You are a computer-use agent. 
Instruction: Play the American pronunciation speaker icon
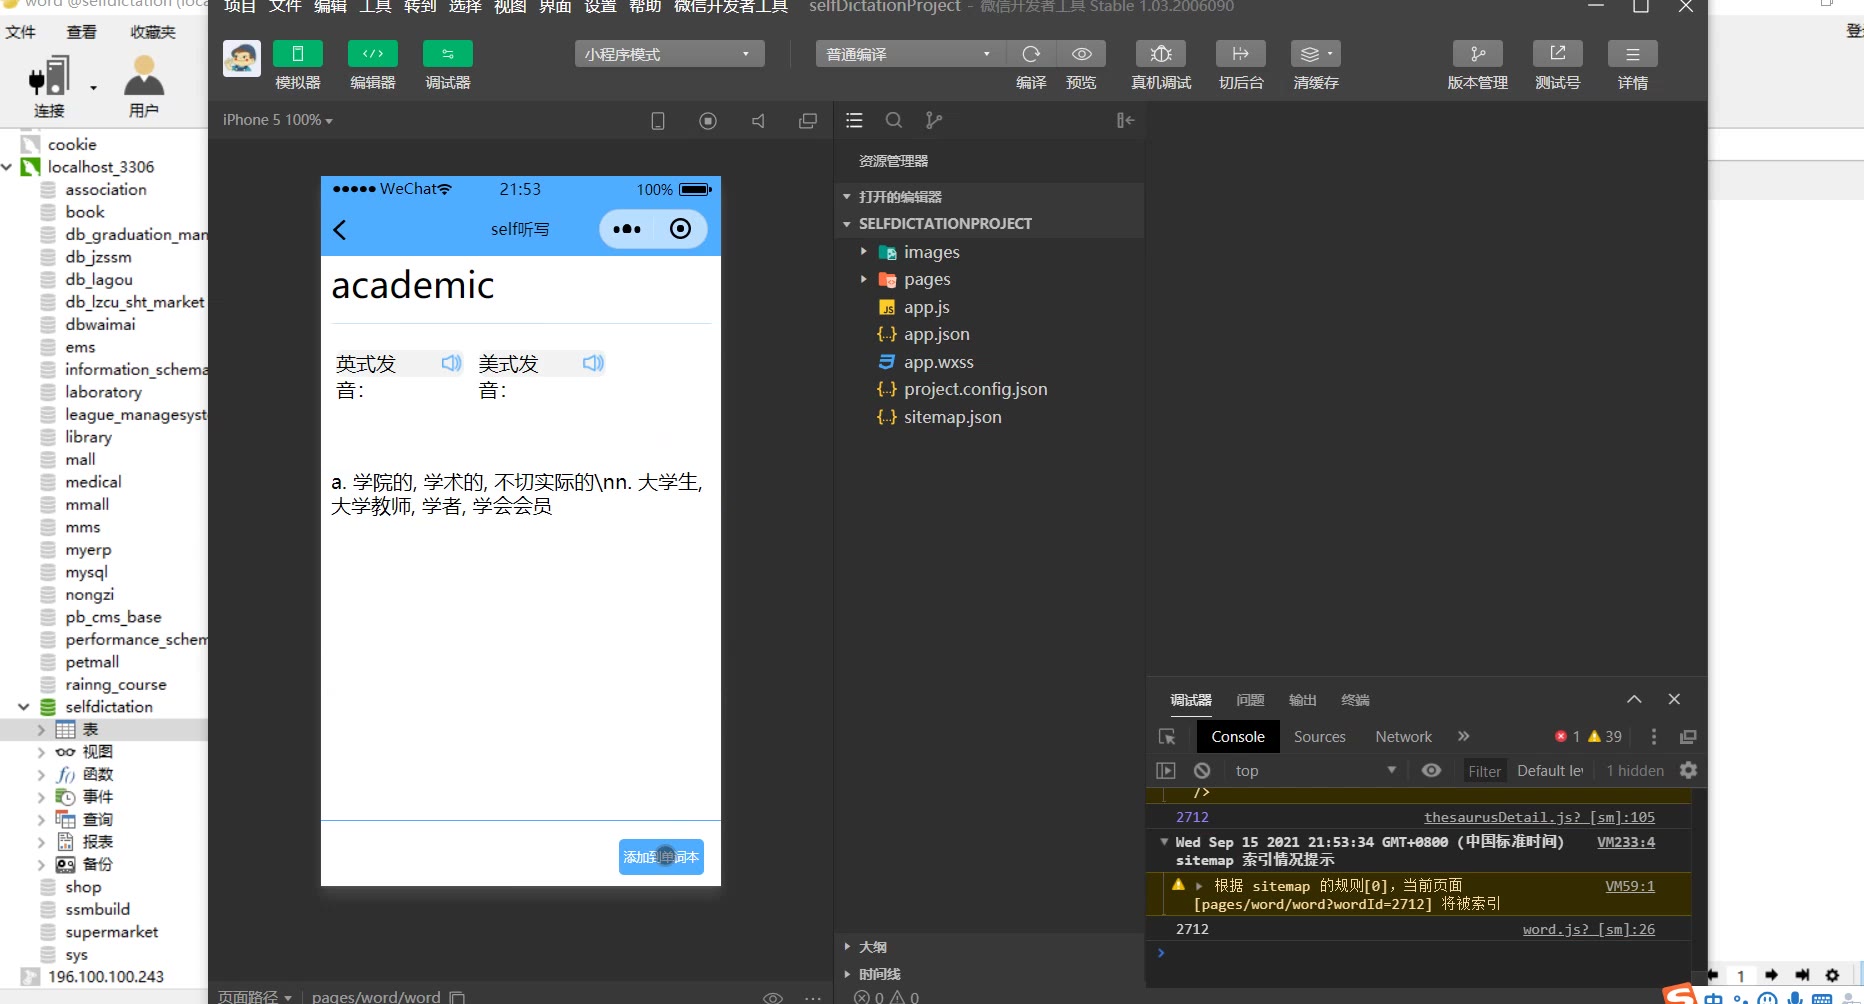click(593, 363)
